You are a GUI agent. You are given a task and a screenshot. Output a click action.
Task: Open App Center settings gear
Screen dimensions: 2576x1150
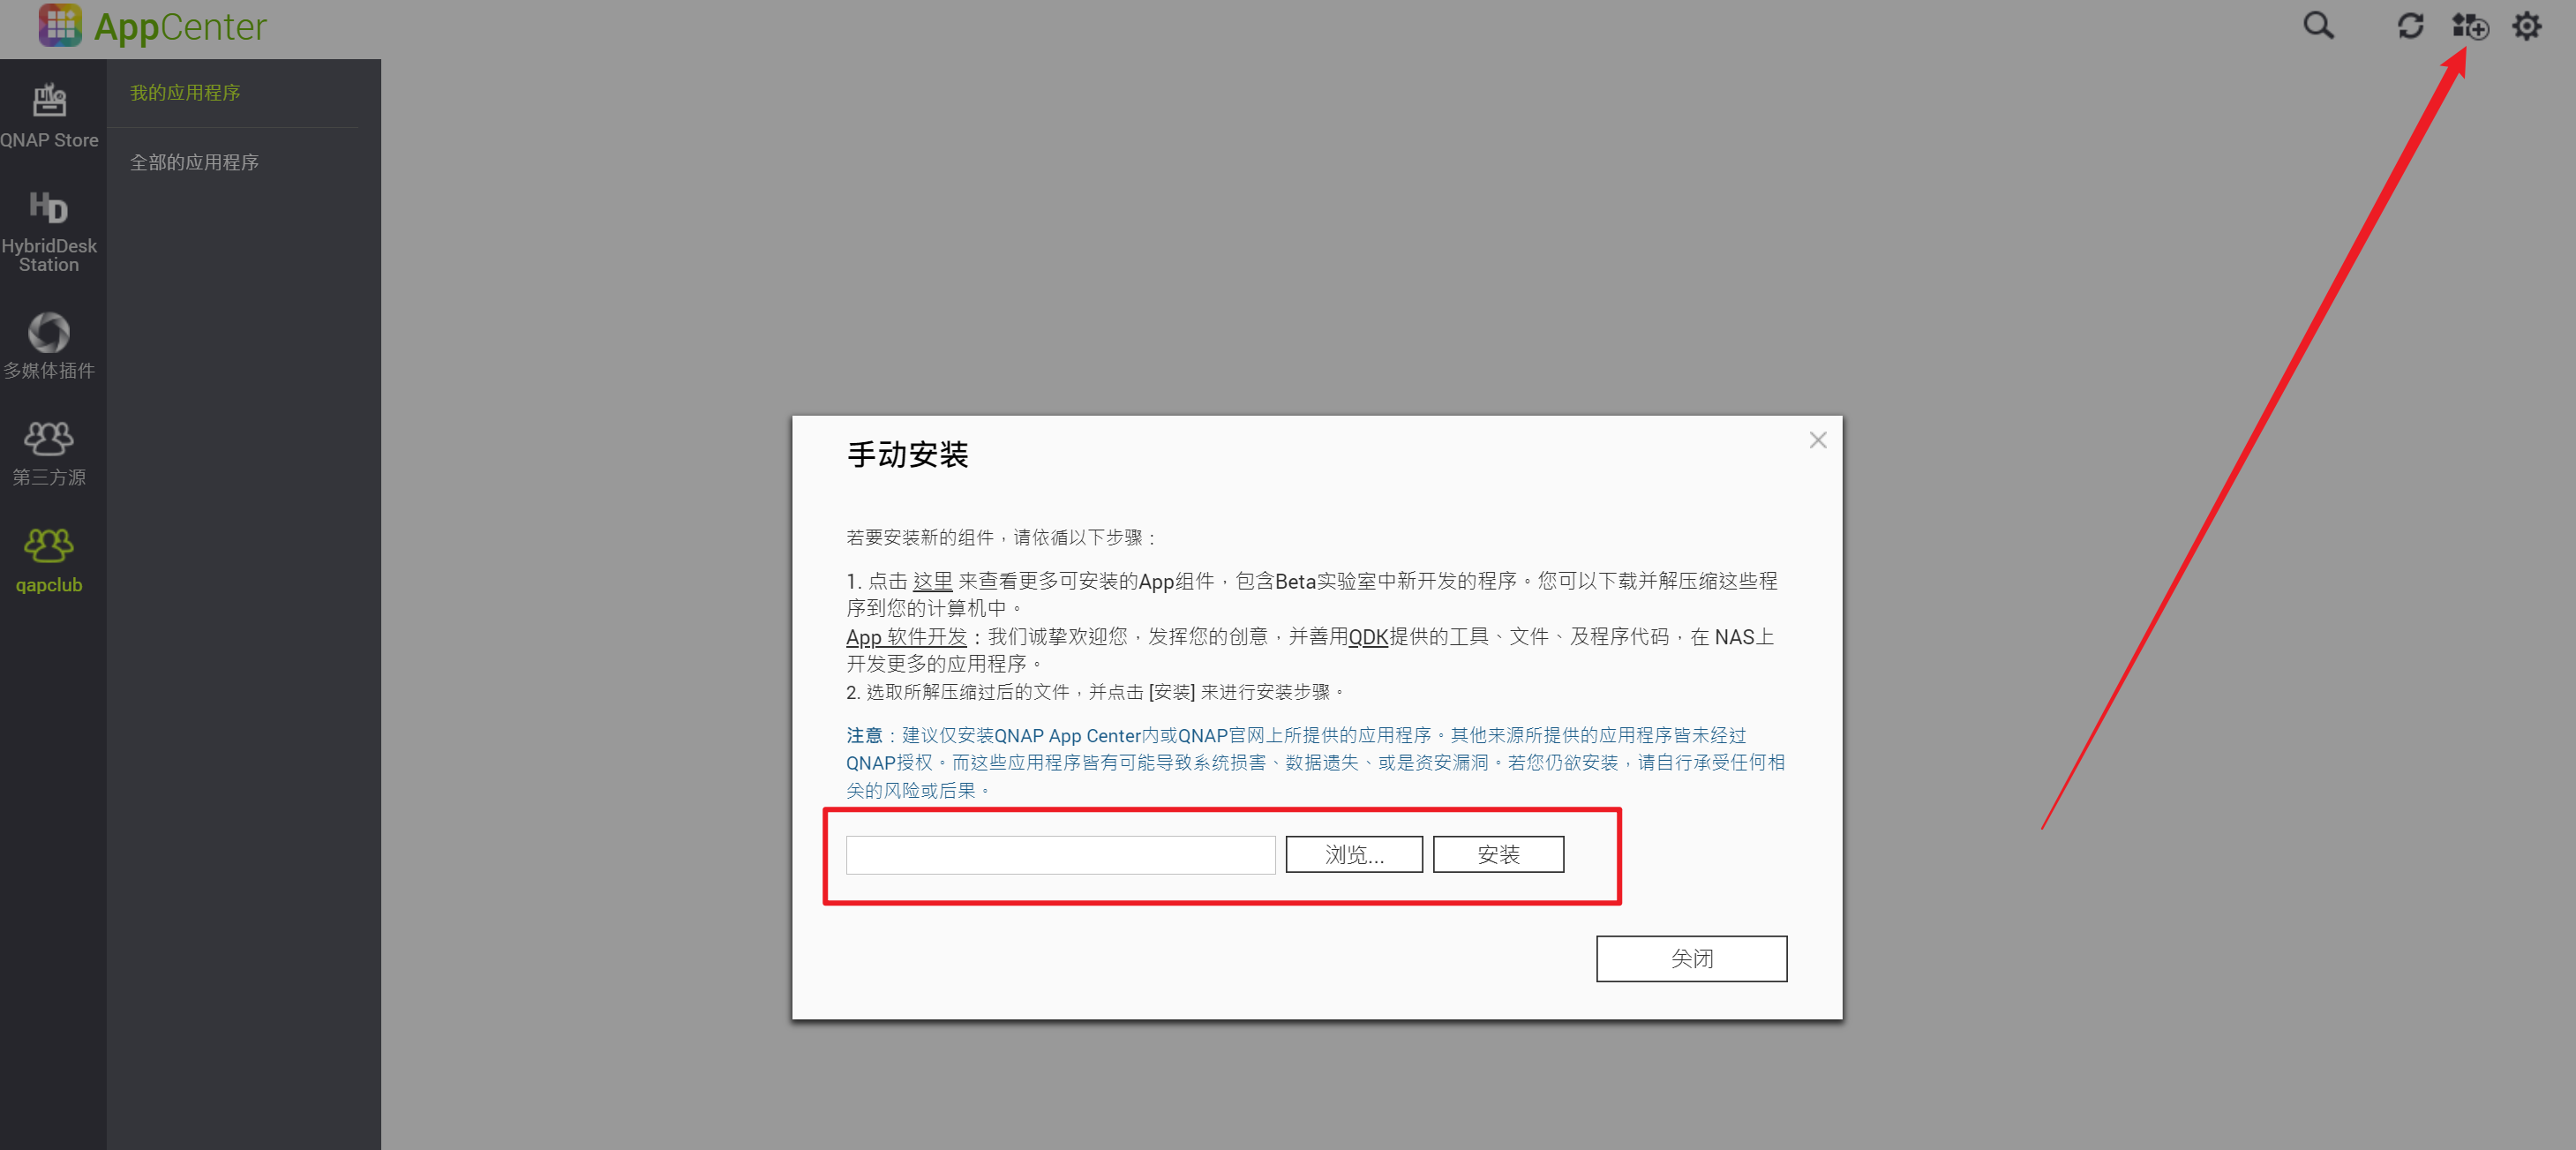[2526, 26]
